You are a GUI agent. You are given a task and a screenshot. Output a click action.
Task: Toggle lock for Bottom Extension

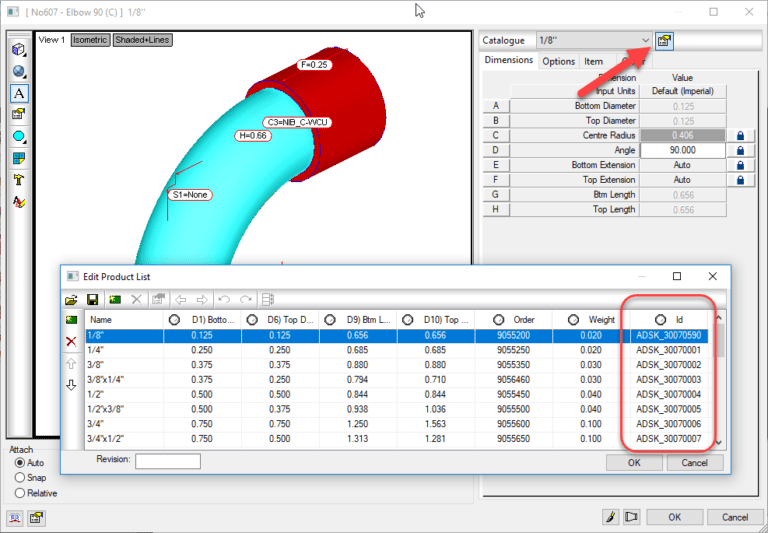coord(741,165)
